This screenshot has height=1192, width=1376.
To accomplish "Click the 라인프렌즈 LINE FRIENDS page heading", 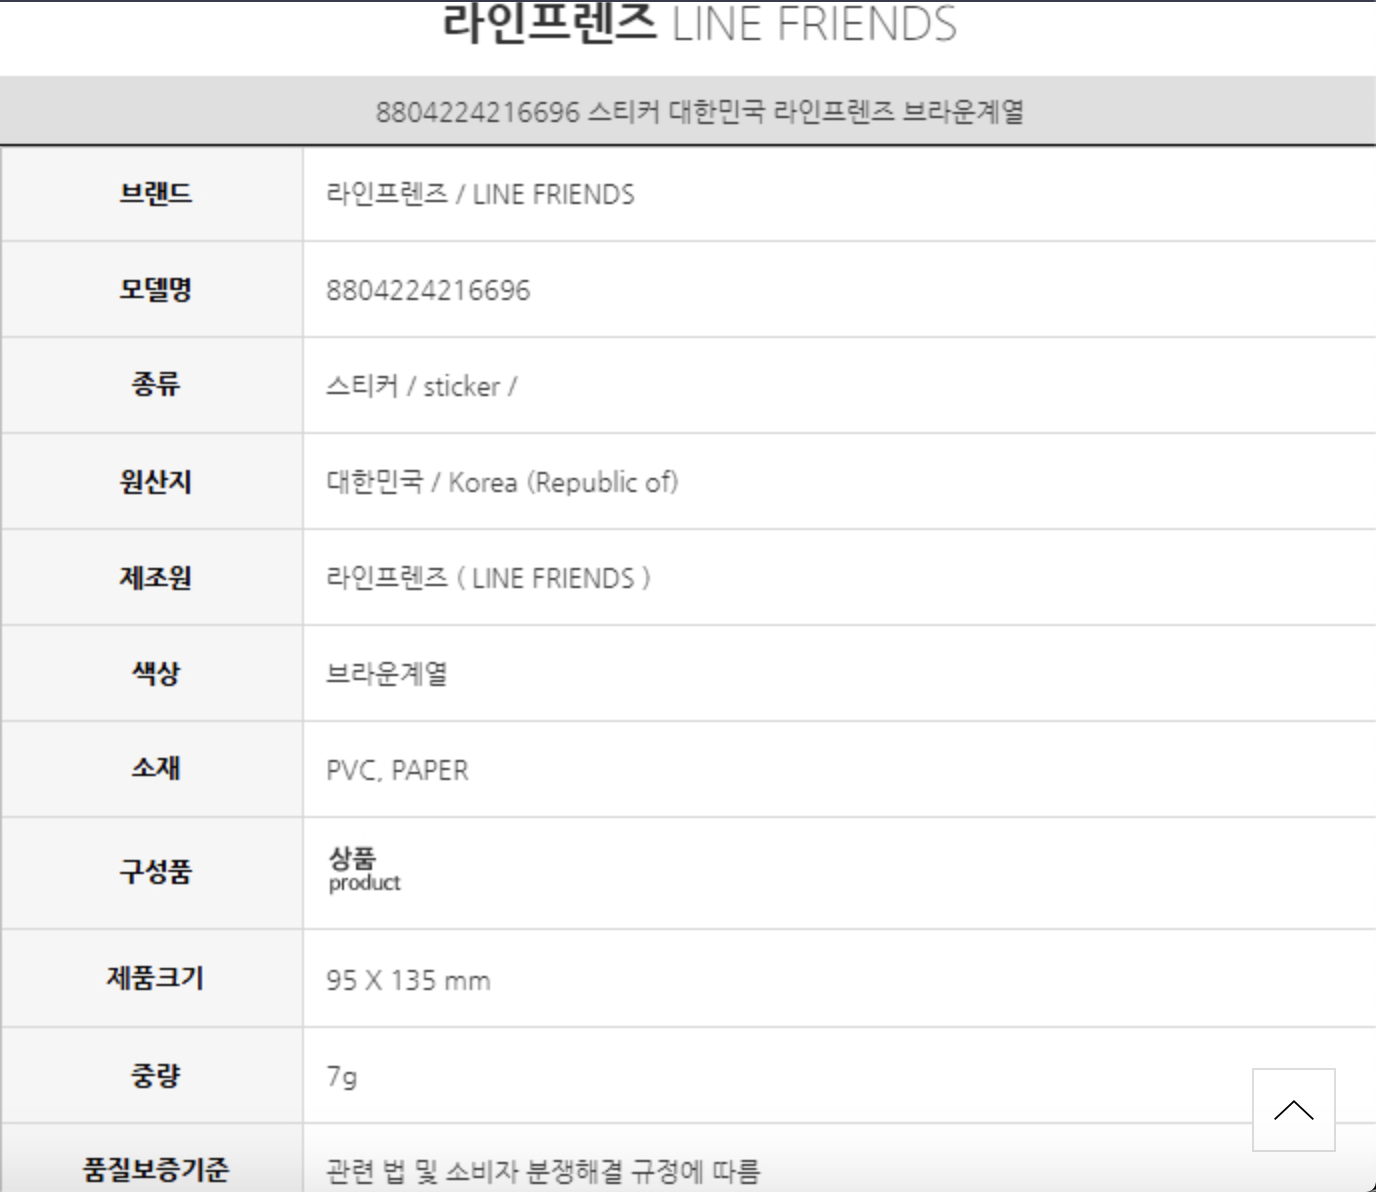I will pos(699,24).
